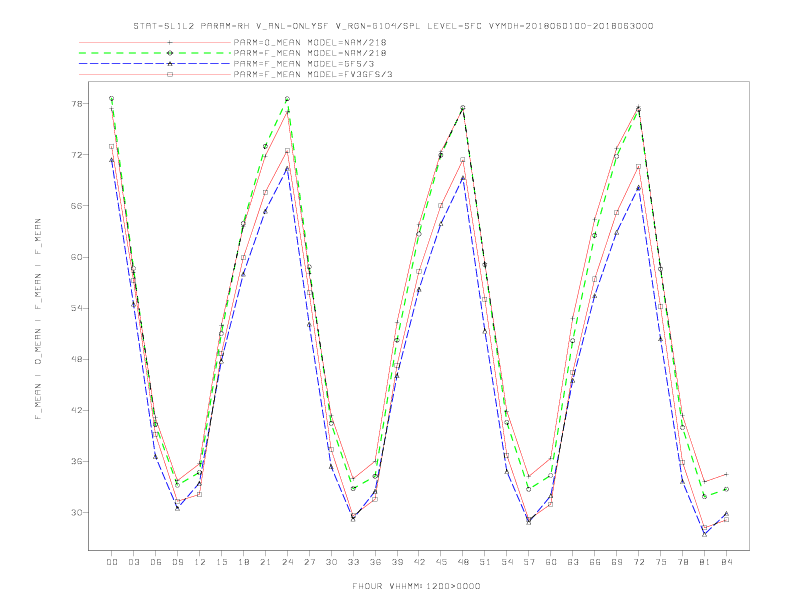792x612 pixels.
Task: Click x-axis forecast hour label 03
Action: pyautogui.click(x=133, y=562)
